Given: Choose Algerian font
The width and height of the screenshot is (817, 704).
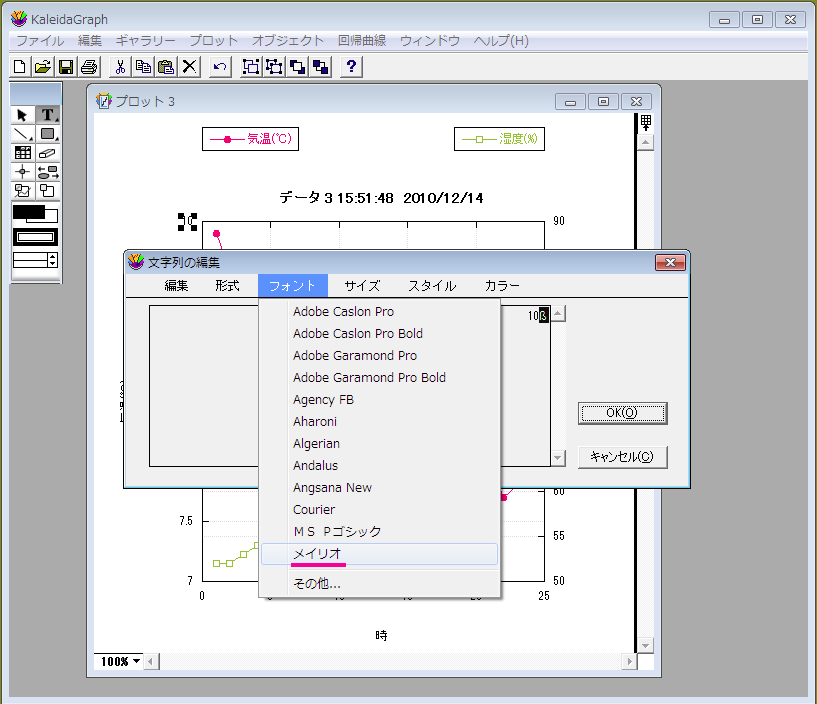Looking at the screenshot, I should click(379, 443).
